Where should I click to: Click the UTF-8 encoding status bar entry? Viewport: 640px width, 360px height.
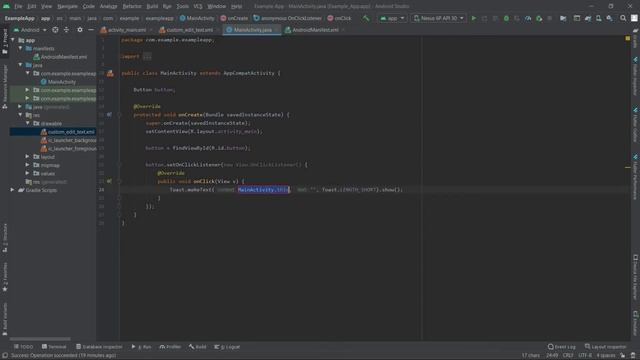(584, 356)
